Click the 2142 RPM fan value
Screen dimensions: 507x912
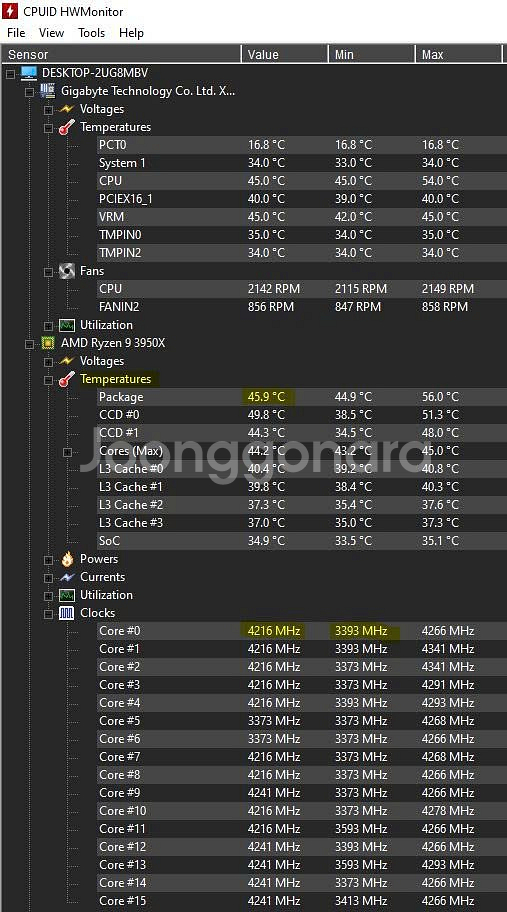click(274, 288)
